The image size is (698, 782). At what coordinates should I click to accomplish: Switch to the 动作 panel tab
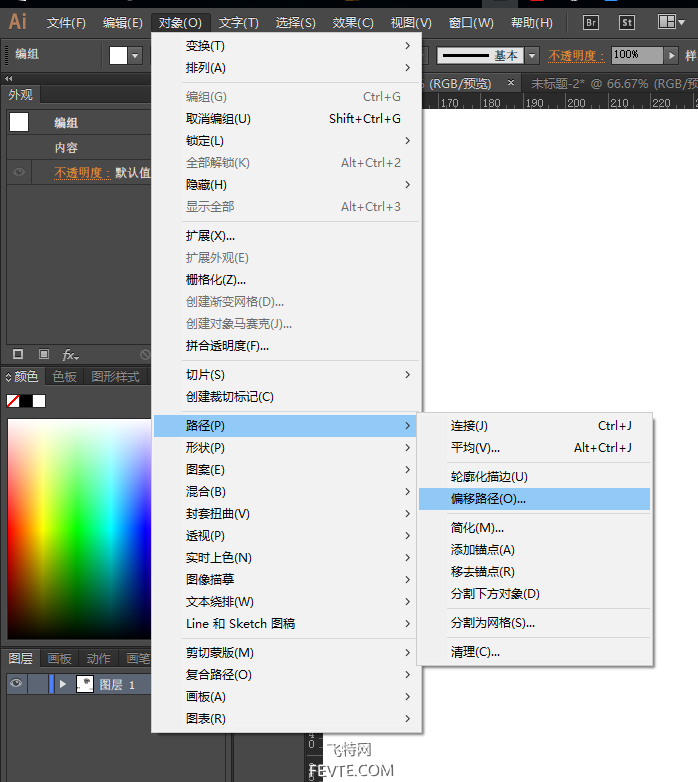point(98,658)
